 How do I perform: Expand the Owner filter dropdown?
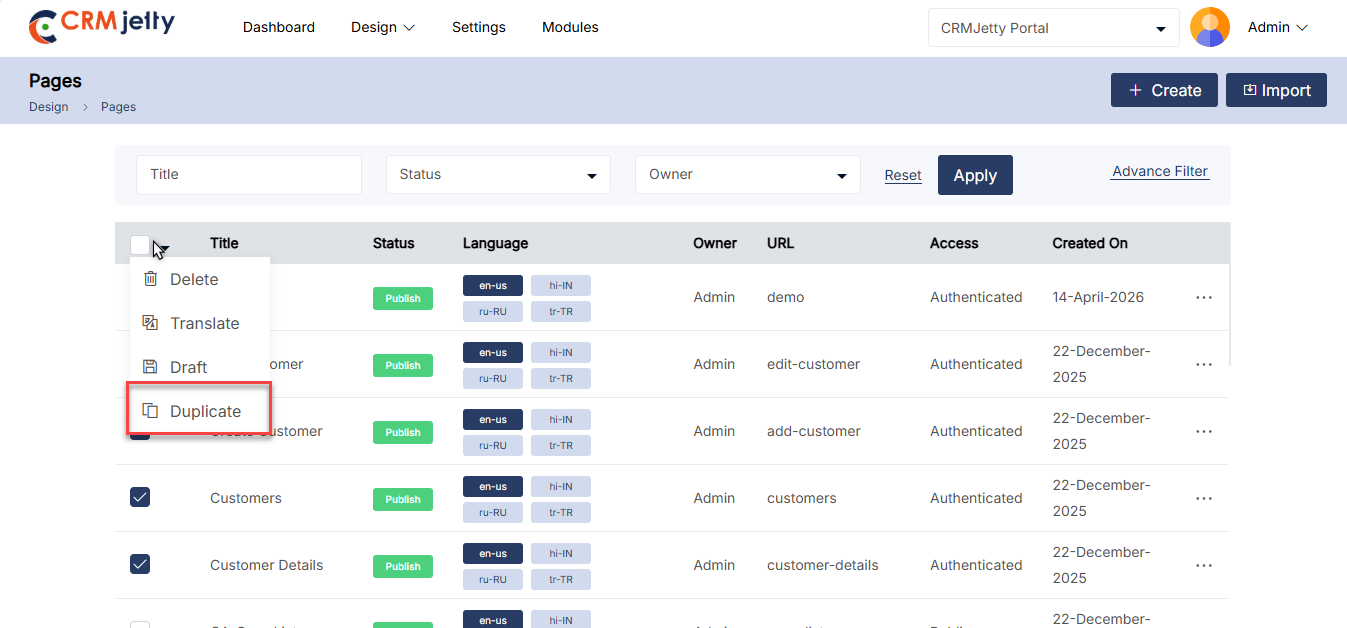pyautogui.click(x=747, y=175)
